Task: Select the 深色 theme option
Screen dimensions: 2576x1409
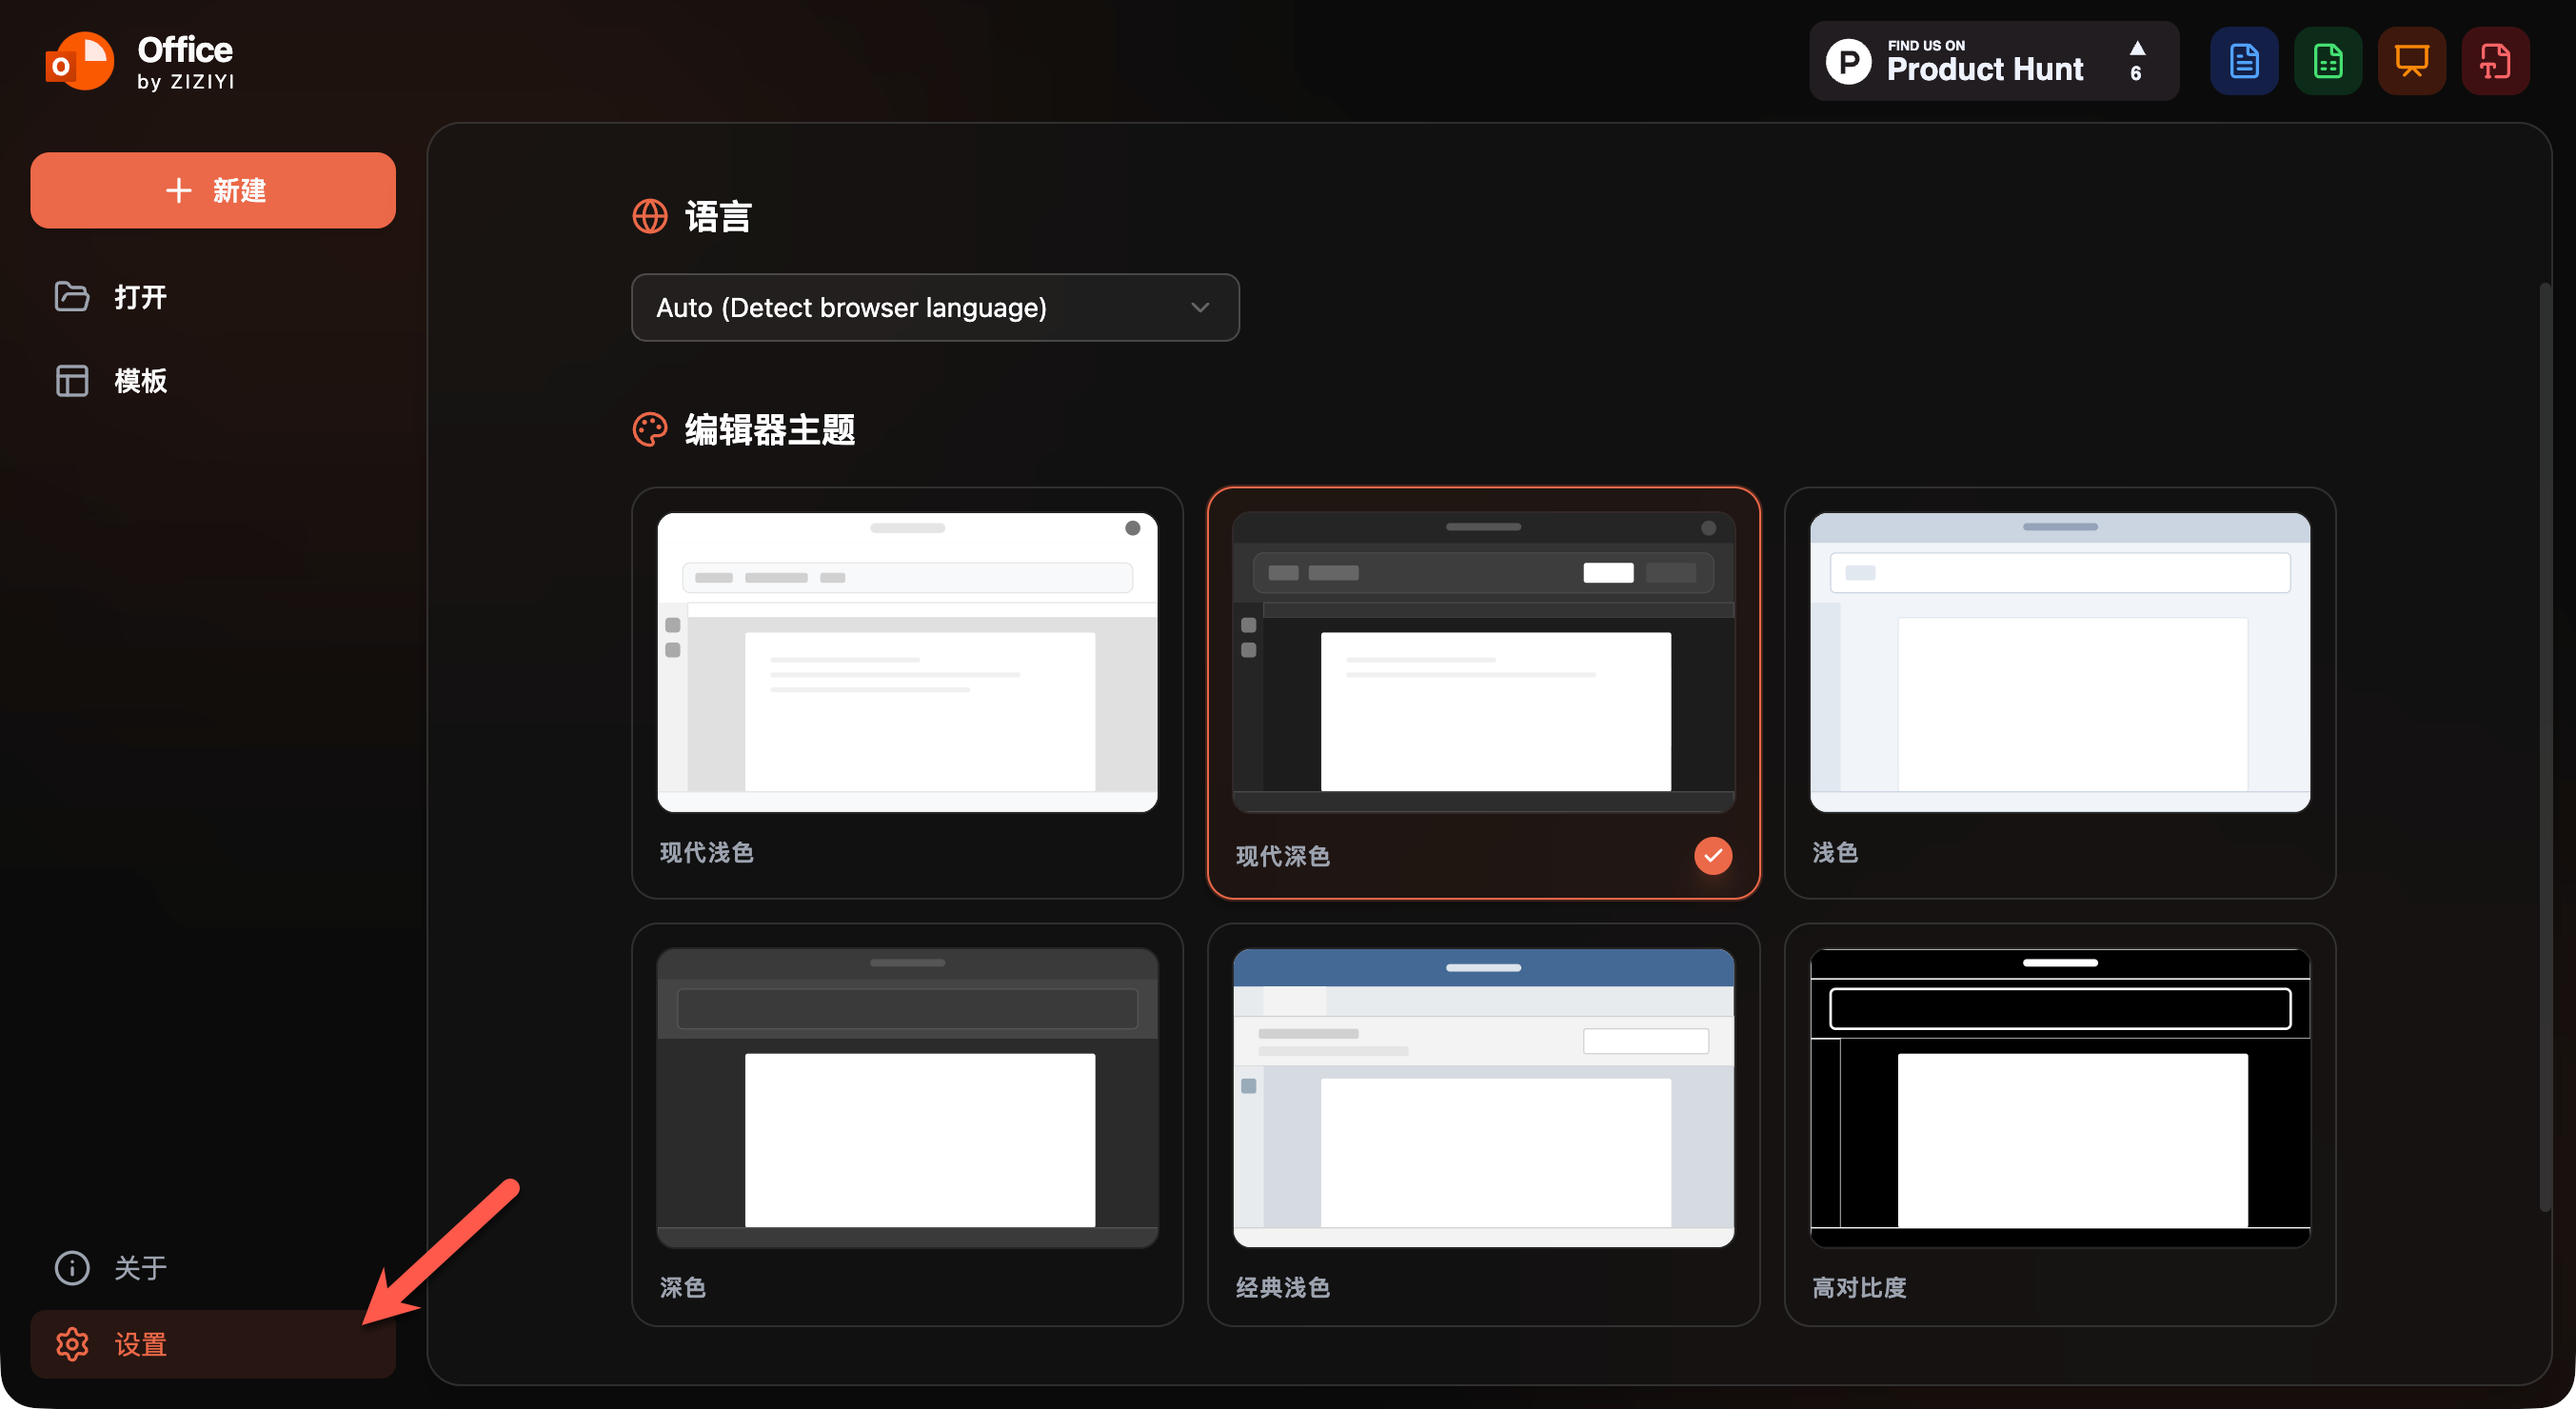Action: click(x=906, y=1124)
